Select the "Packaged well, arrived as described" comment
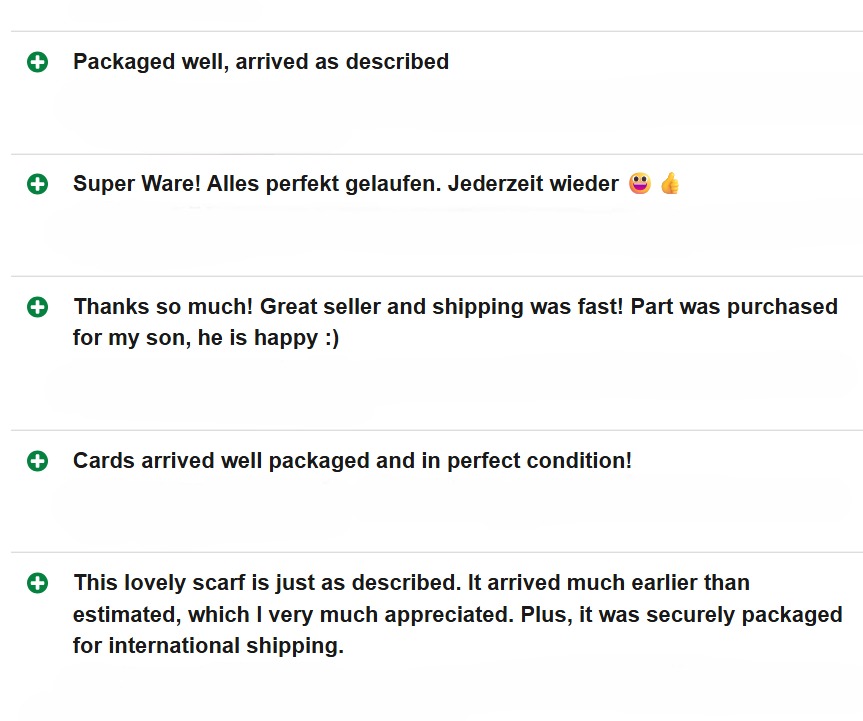Viewport: 863px width, 721px height. (x=261, y=62)
